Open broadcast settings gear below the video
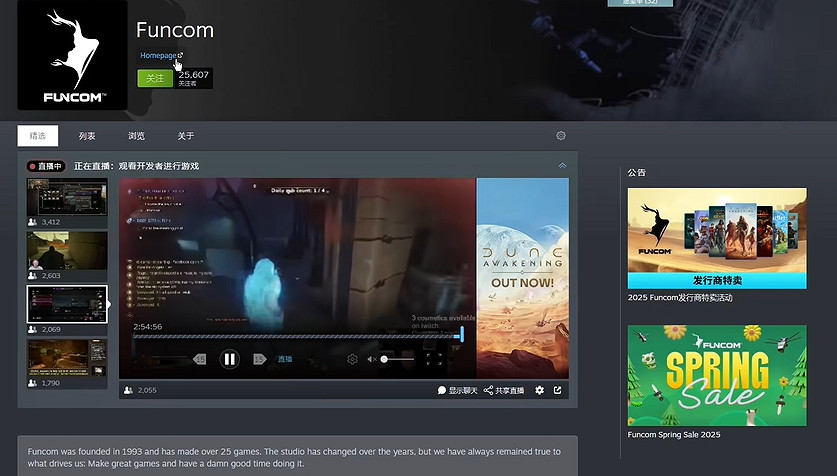The height and width of the screenshot is (476, 837). pos(540,390)
